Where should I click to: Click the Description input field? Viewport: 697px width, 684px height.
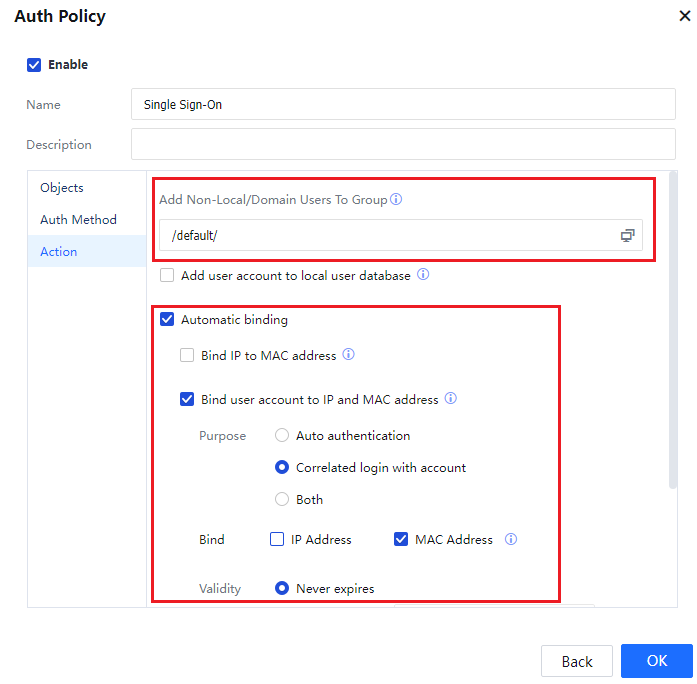(403, 145)
